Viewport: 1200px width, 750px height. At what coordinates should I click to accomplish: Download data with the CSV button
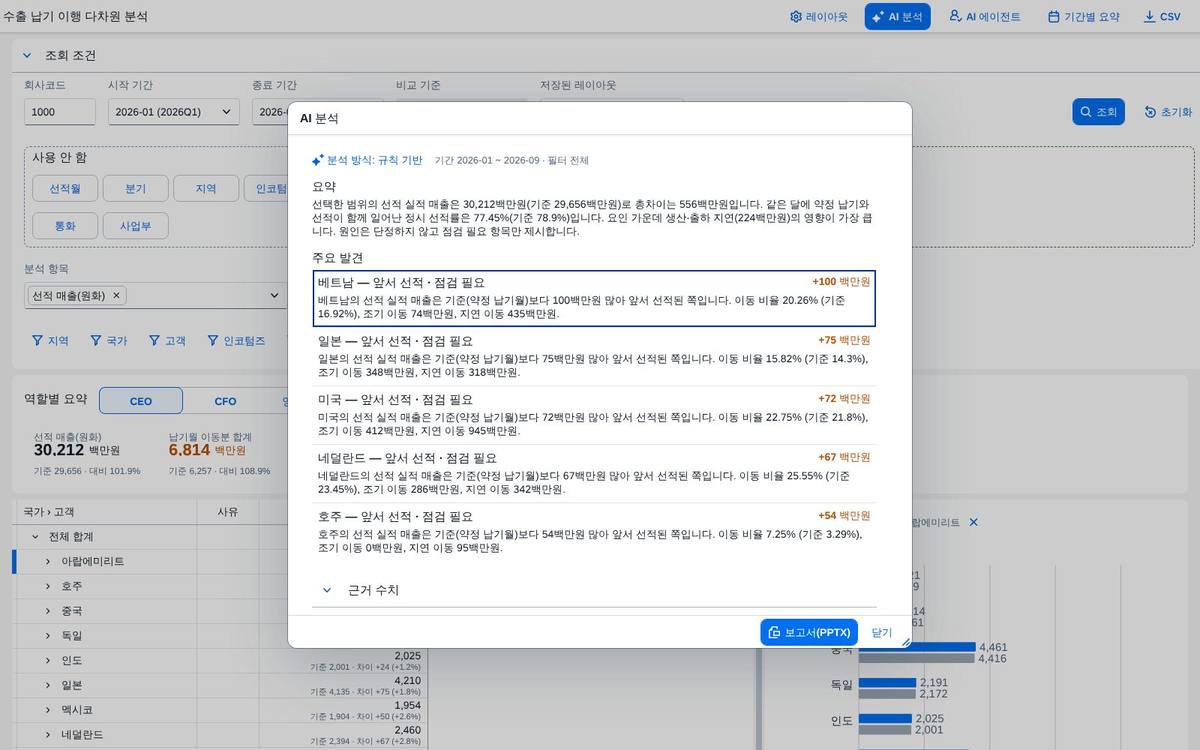pos(1162,17)
